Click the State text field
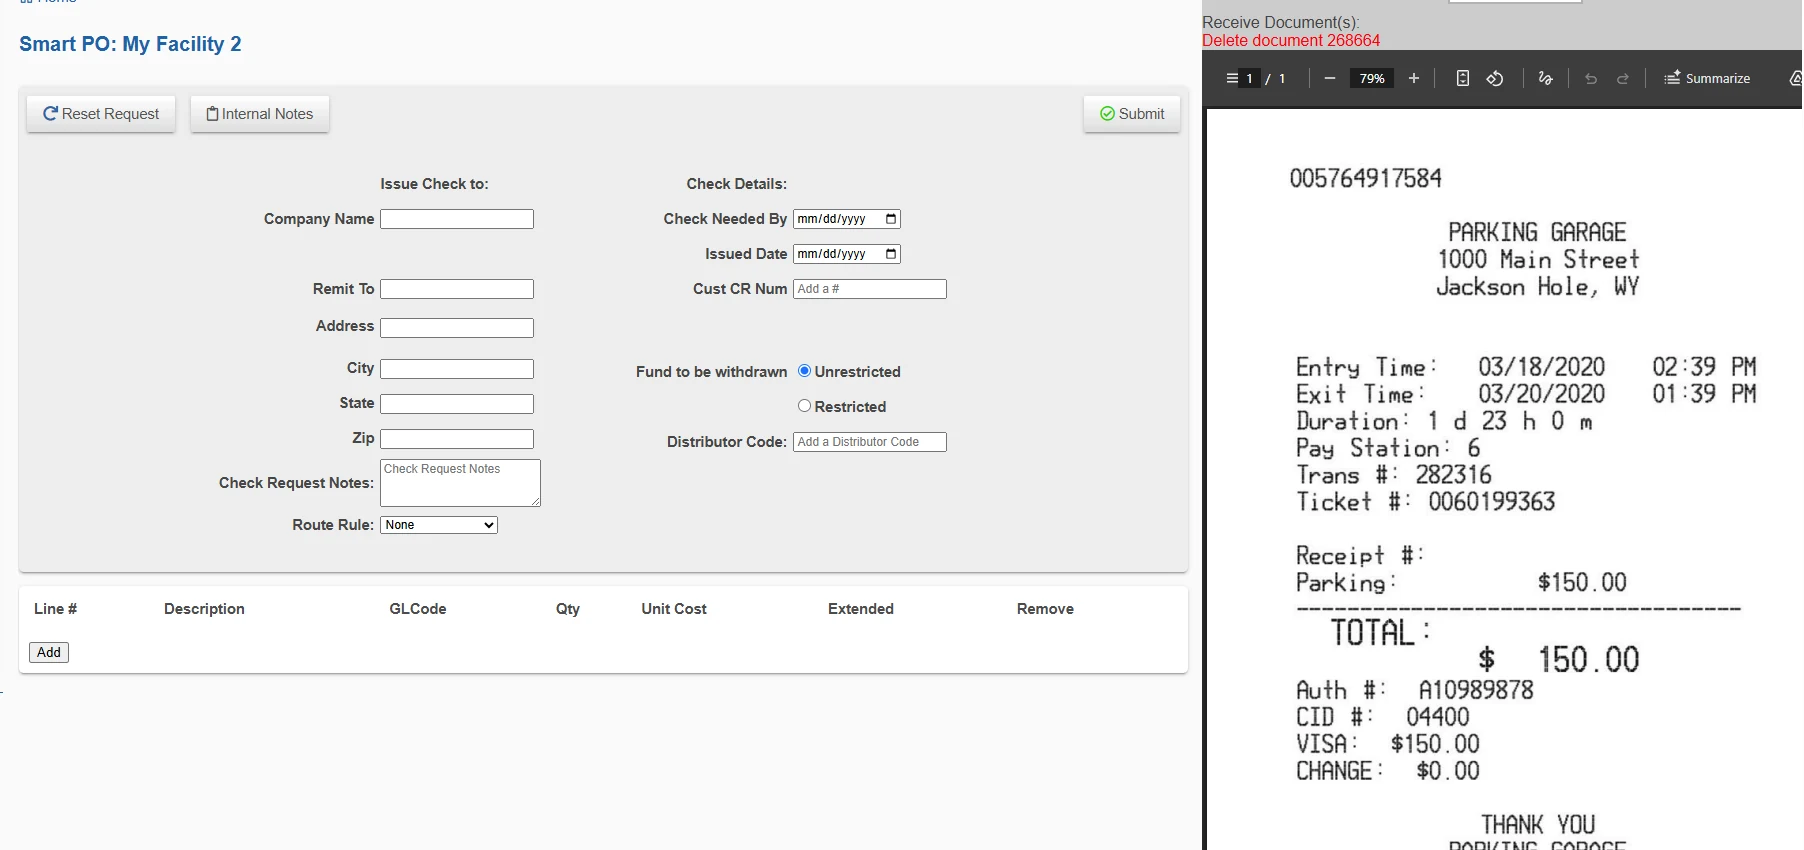The image size is (1804, 850). [x=457, y=404]
